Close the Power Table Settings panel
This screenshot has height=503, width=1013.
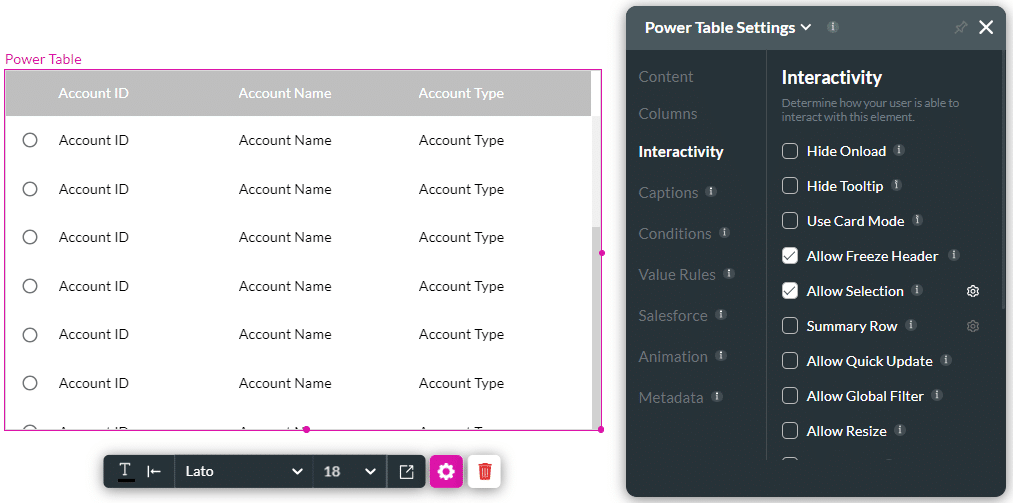[x=986, y=28]
